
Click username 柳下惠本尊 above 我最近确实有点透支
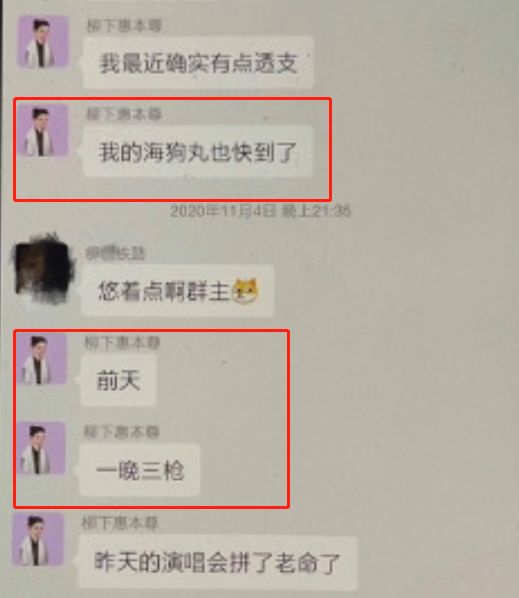point(124,26)
